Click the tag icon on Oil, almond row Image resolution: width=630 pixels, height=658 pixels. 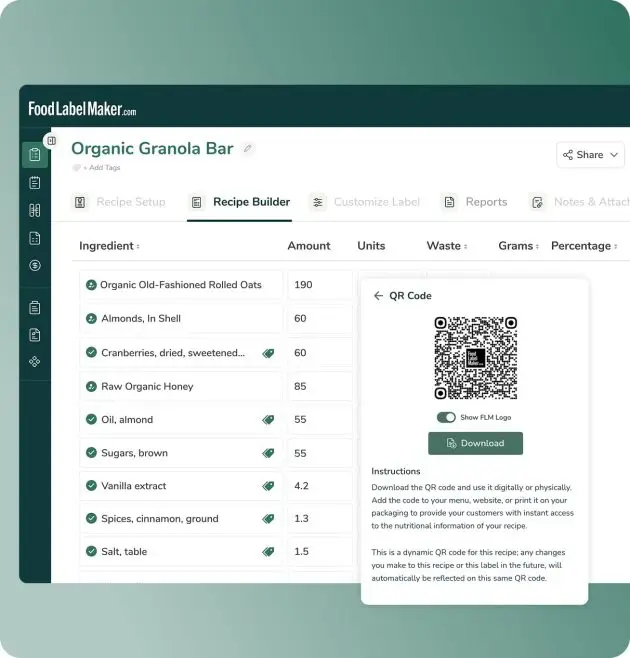coord(268,420)
